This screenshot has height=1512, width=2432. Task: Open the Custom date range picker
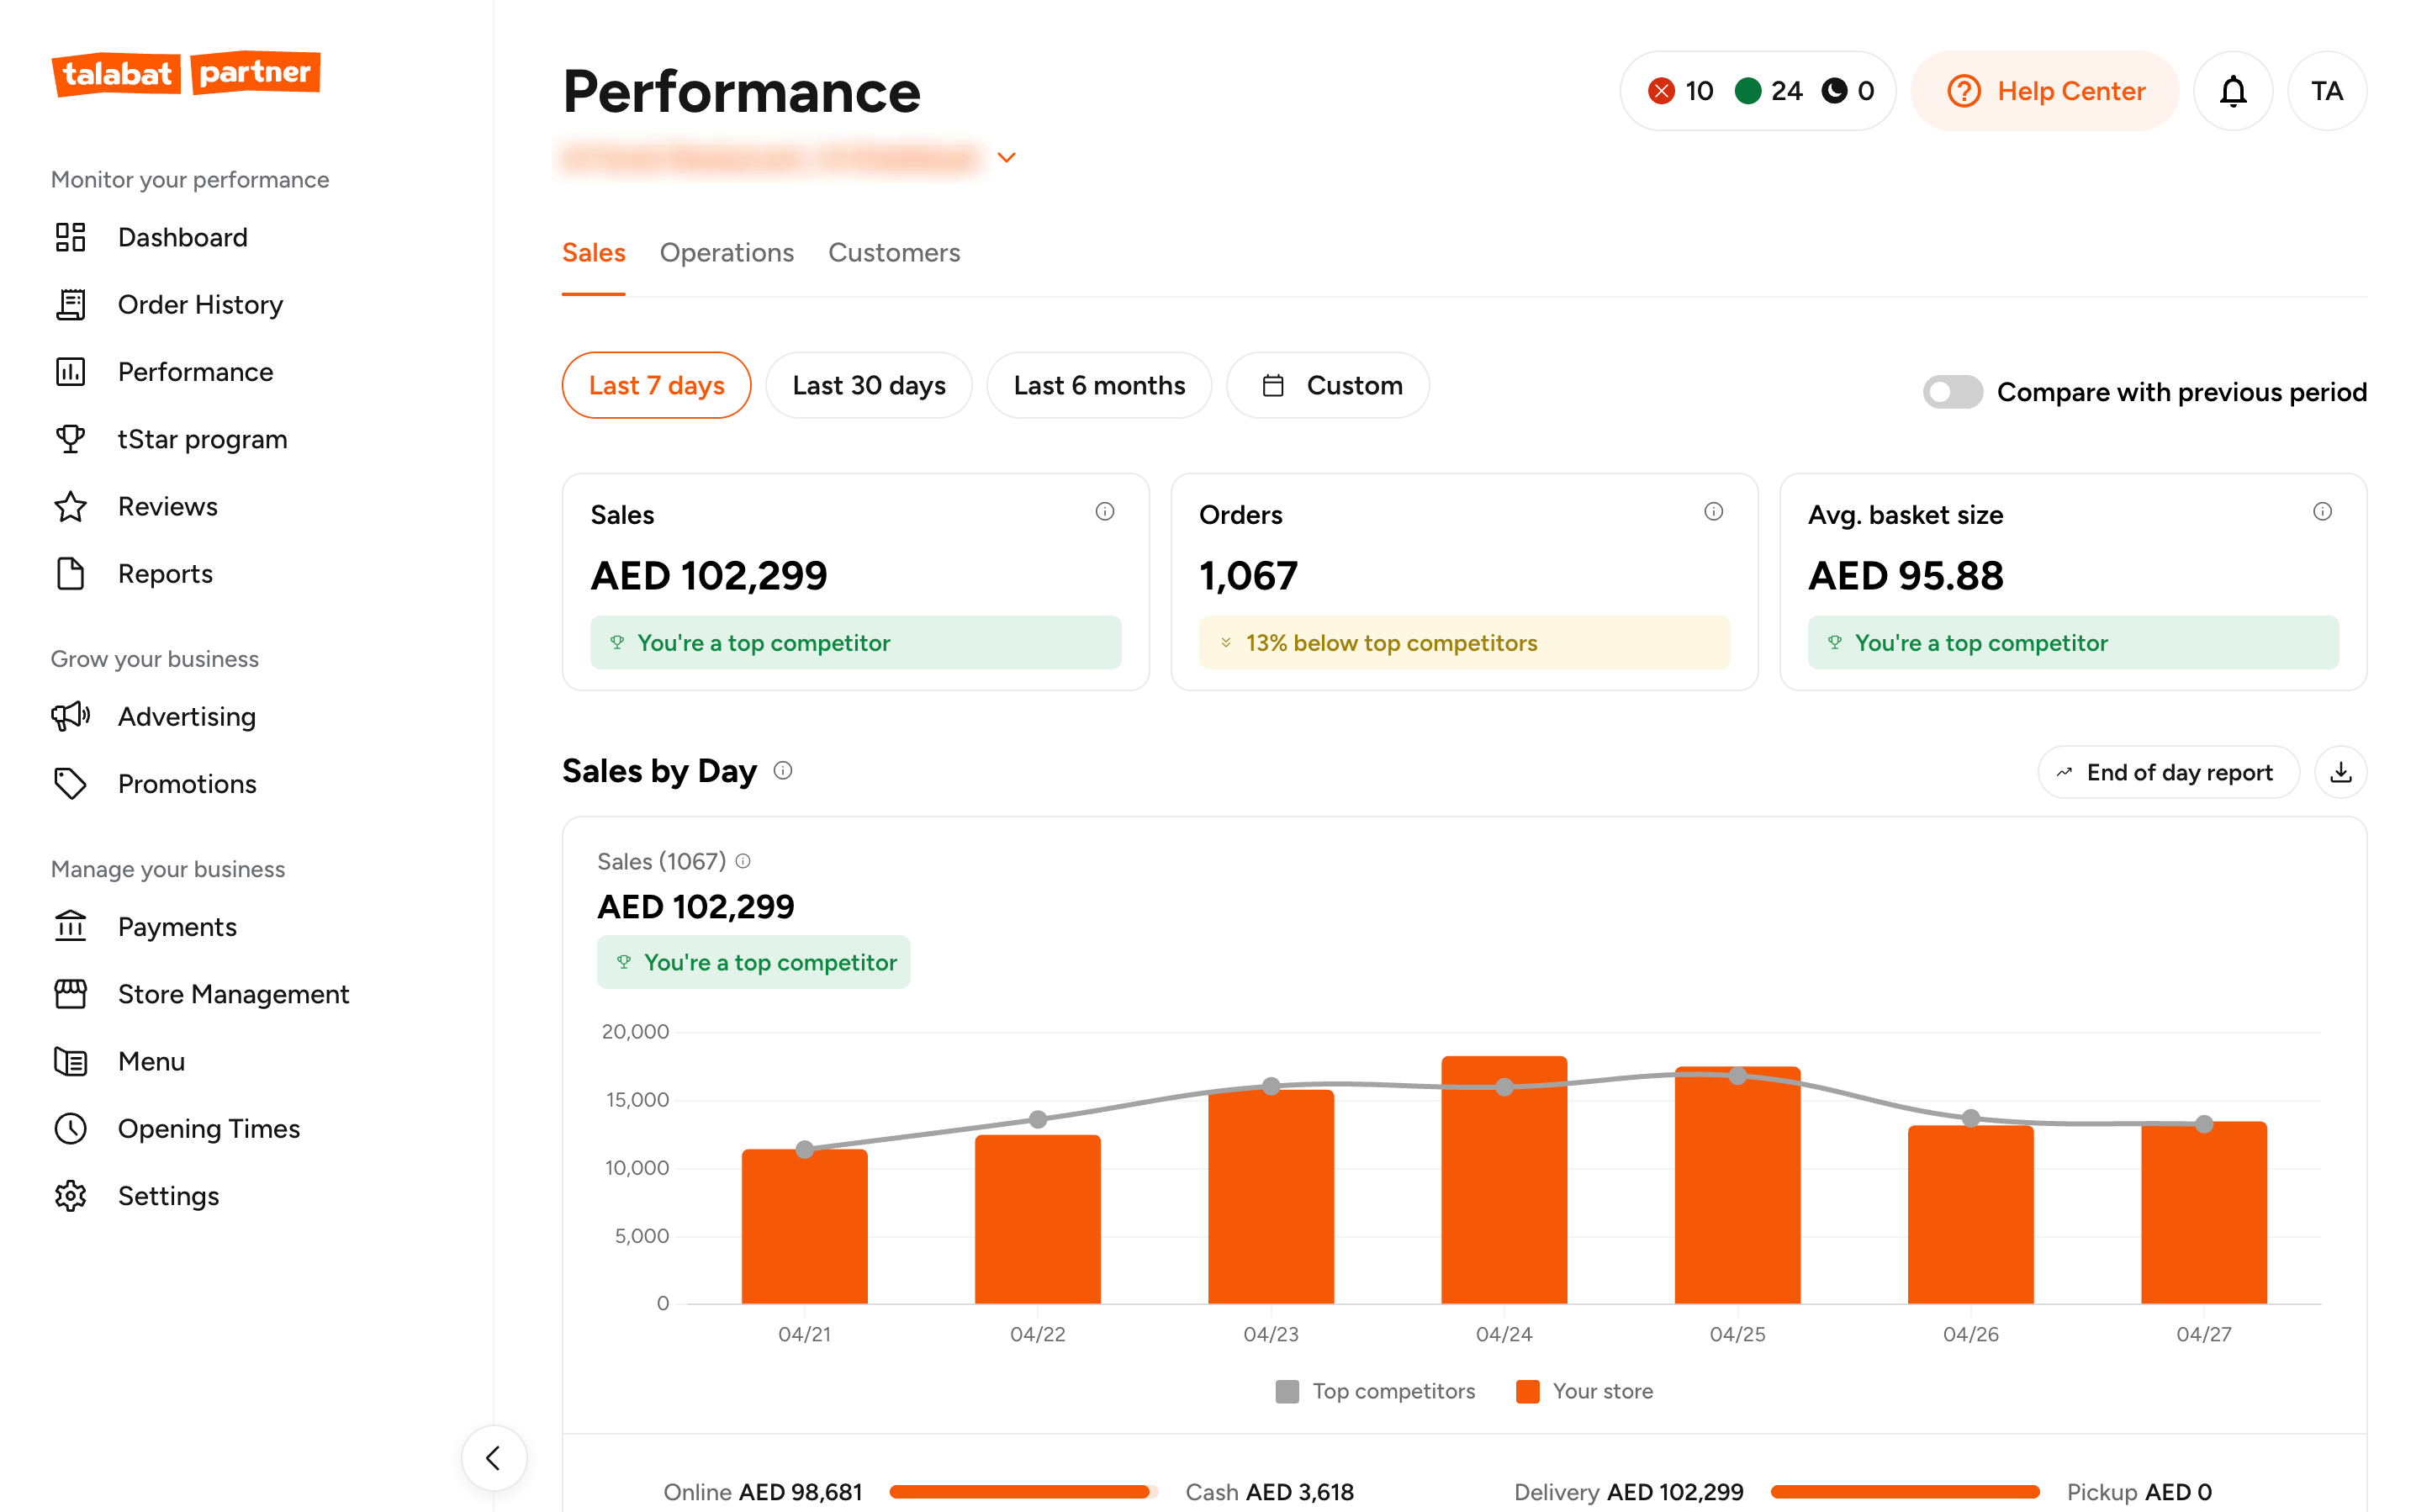tap(1328, 385)
